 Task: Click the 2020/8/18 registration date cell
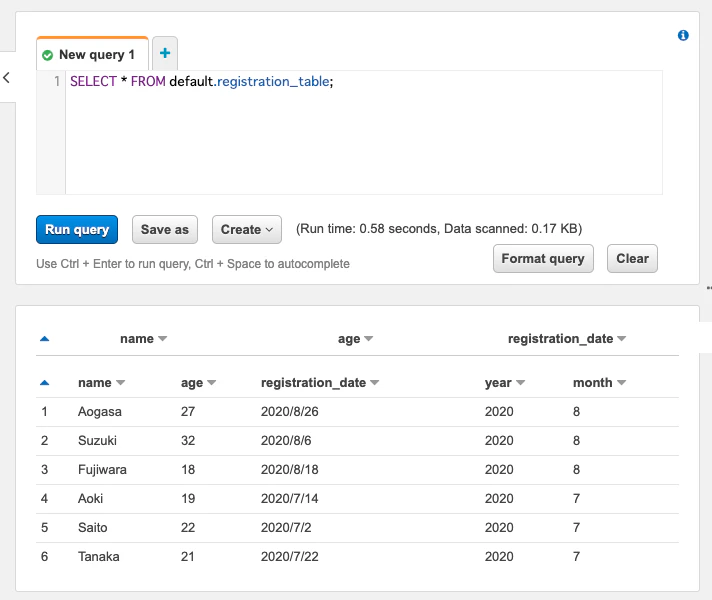click(290, 470)
